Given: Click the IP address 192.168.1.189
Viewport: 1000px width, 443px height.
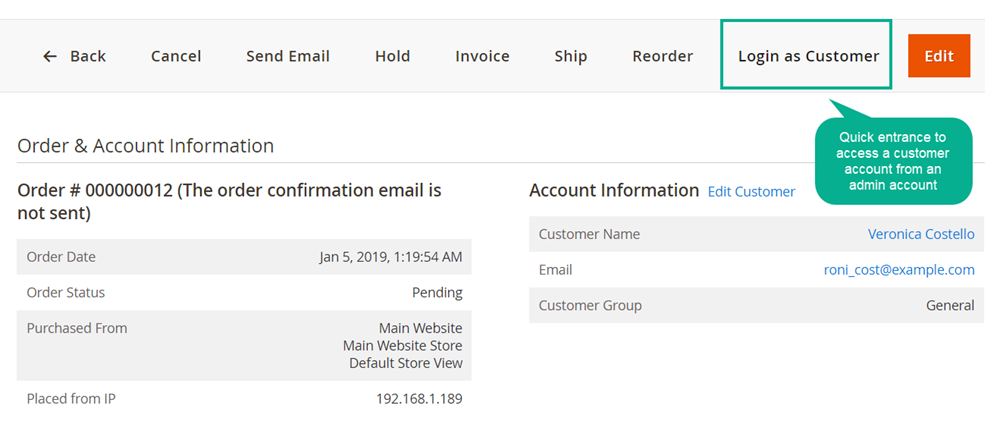Looking at the screenshot, I should point(419,399).
